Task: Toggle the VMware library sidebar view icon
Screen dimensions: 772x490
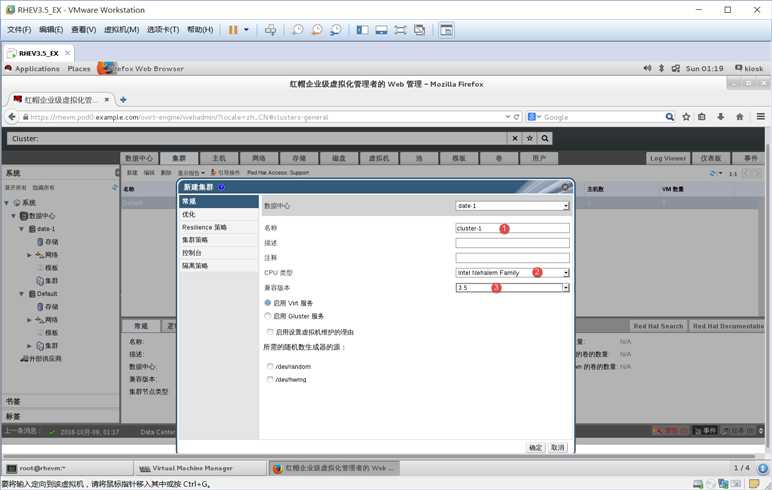Action: (x=362, y=30)
